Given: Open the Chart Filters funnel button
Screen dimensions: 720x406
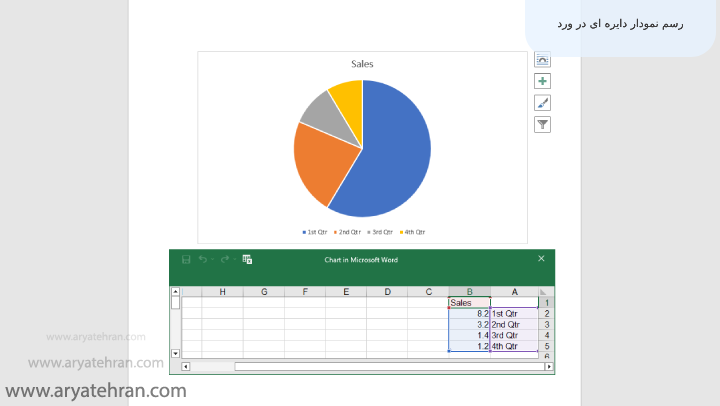Looking at the screenshot, I should click(x=543, y=125).
